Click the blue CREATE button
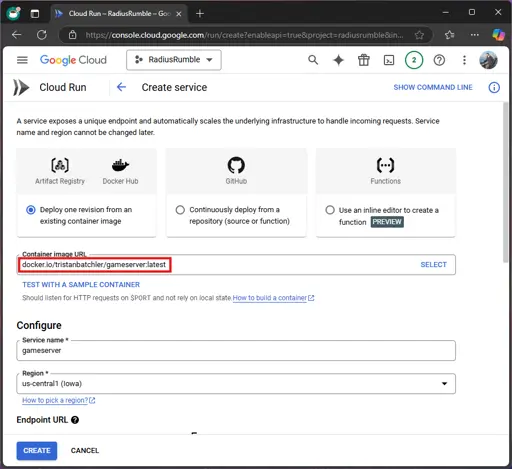 pos(37,451)
